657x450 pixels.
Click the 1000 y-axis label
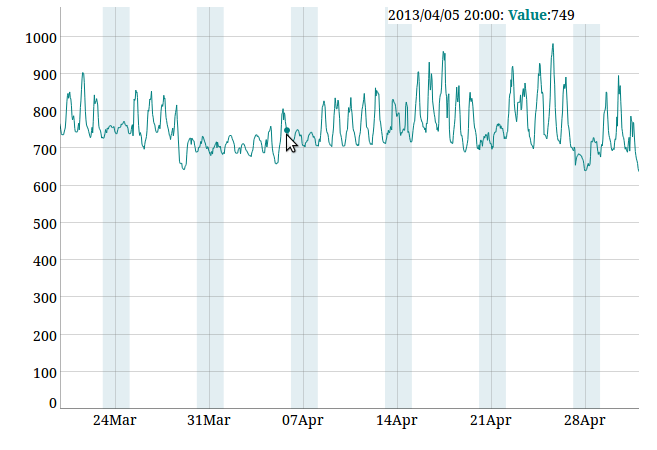click(41, 38)
